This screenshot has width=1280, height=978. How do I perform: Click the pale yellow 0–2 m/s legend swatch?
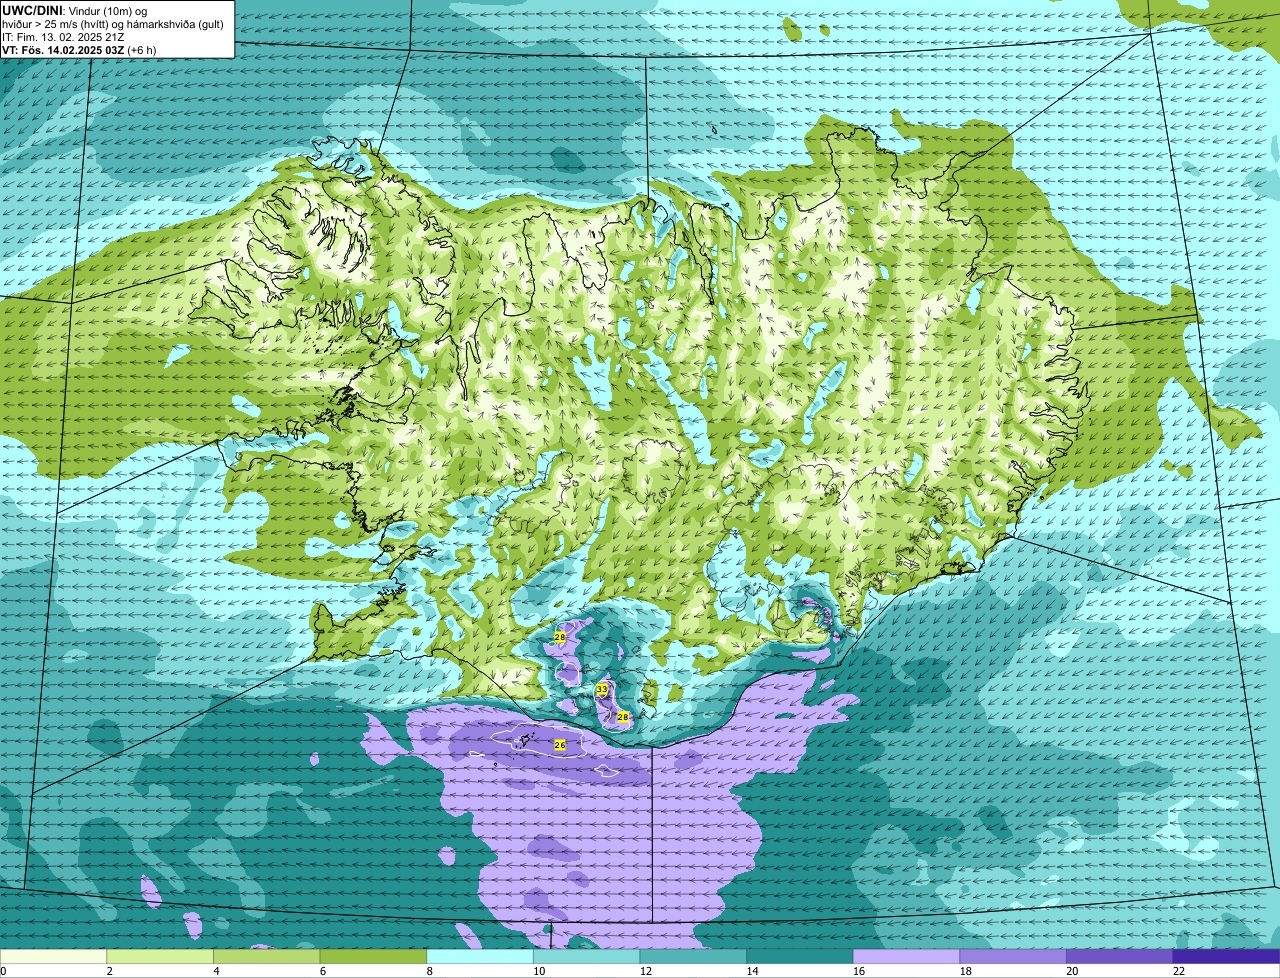click(x=53, y=956)
